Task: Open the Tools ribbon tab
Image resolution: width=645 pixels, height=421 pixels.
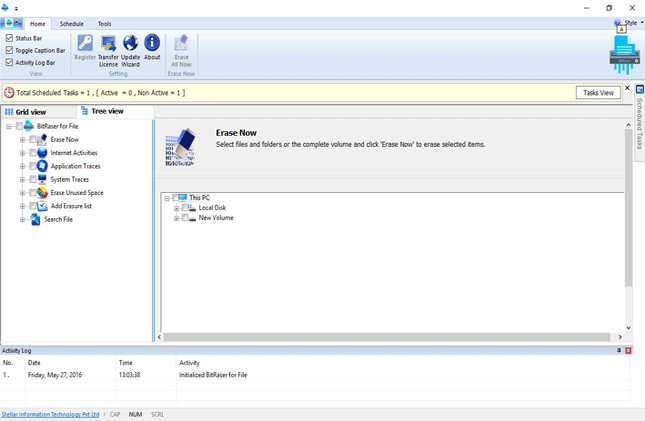Action: click(104, 24)
